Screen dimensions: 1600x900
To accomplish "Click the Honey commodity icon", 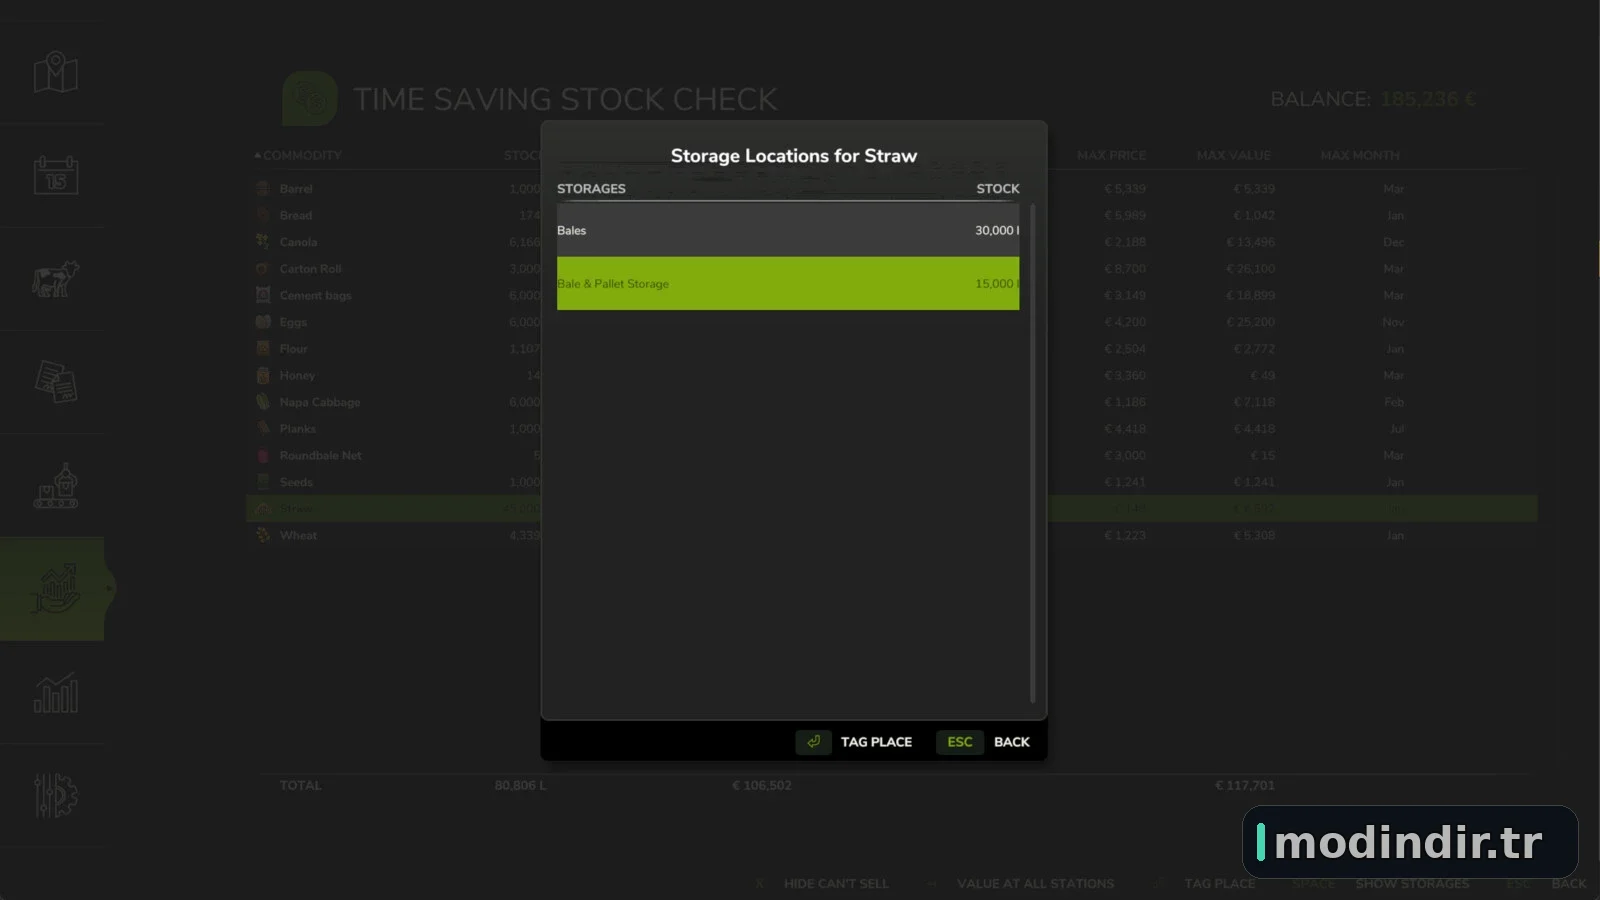I will click(263, 375).
